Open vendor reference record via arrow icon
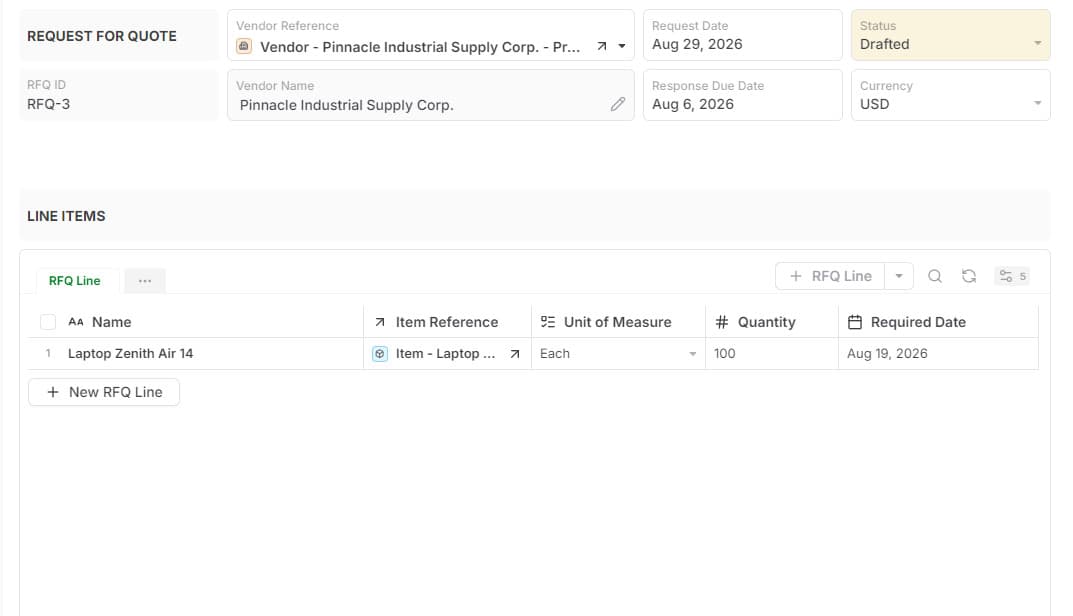The image size is (1073, 616). click(x=602, y=47)
